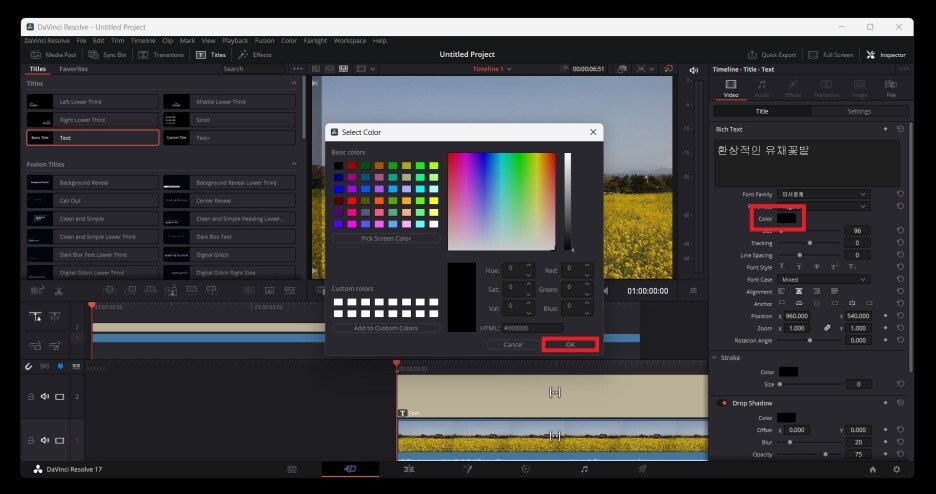
Task: Open Project Manager home icon
Action: coord(873,470)
